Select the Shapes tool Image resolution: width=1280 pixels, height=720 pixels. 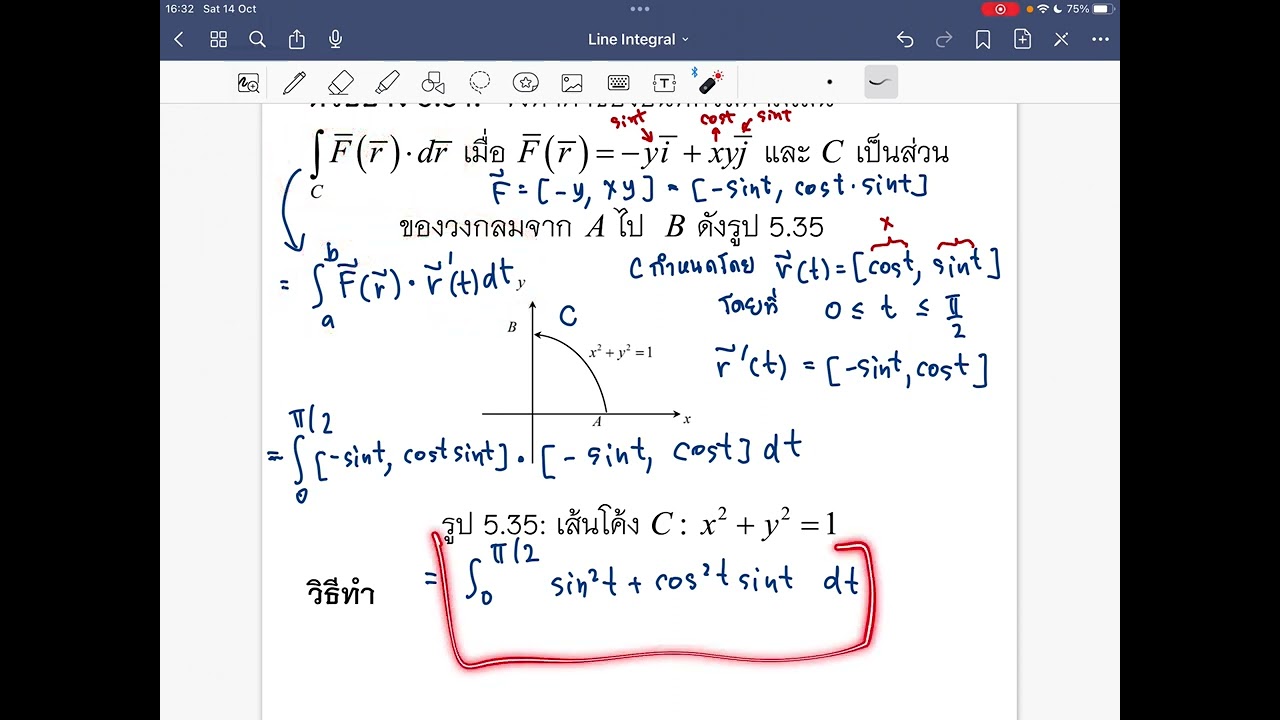pos(433,83)
